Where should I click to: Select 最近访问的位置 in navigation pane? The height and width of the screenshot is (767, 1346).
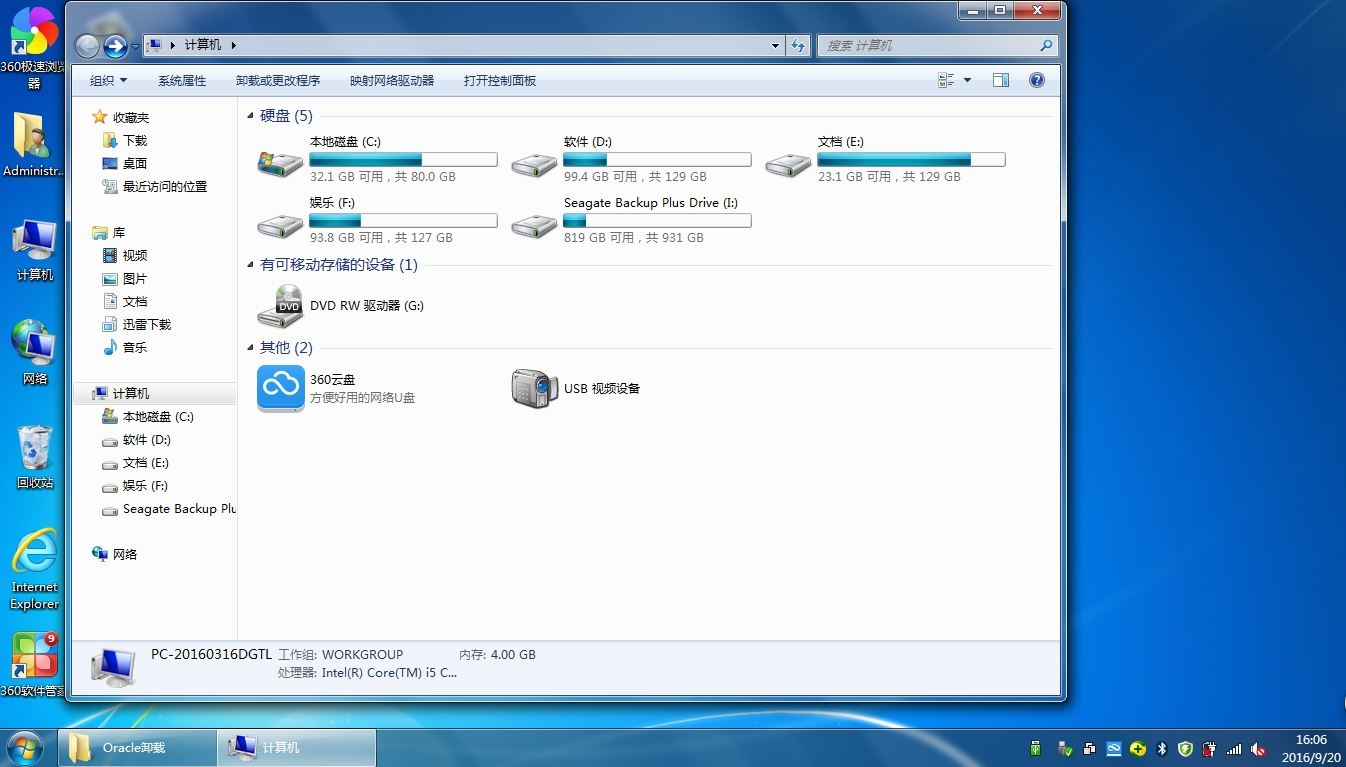(165, 187)
